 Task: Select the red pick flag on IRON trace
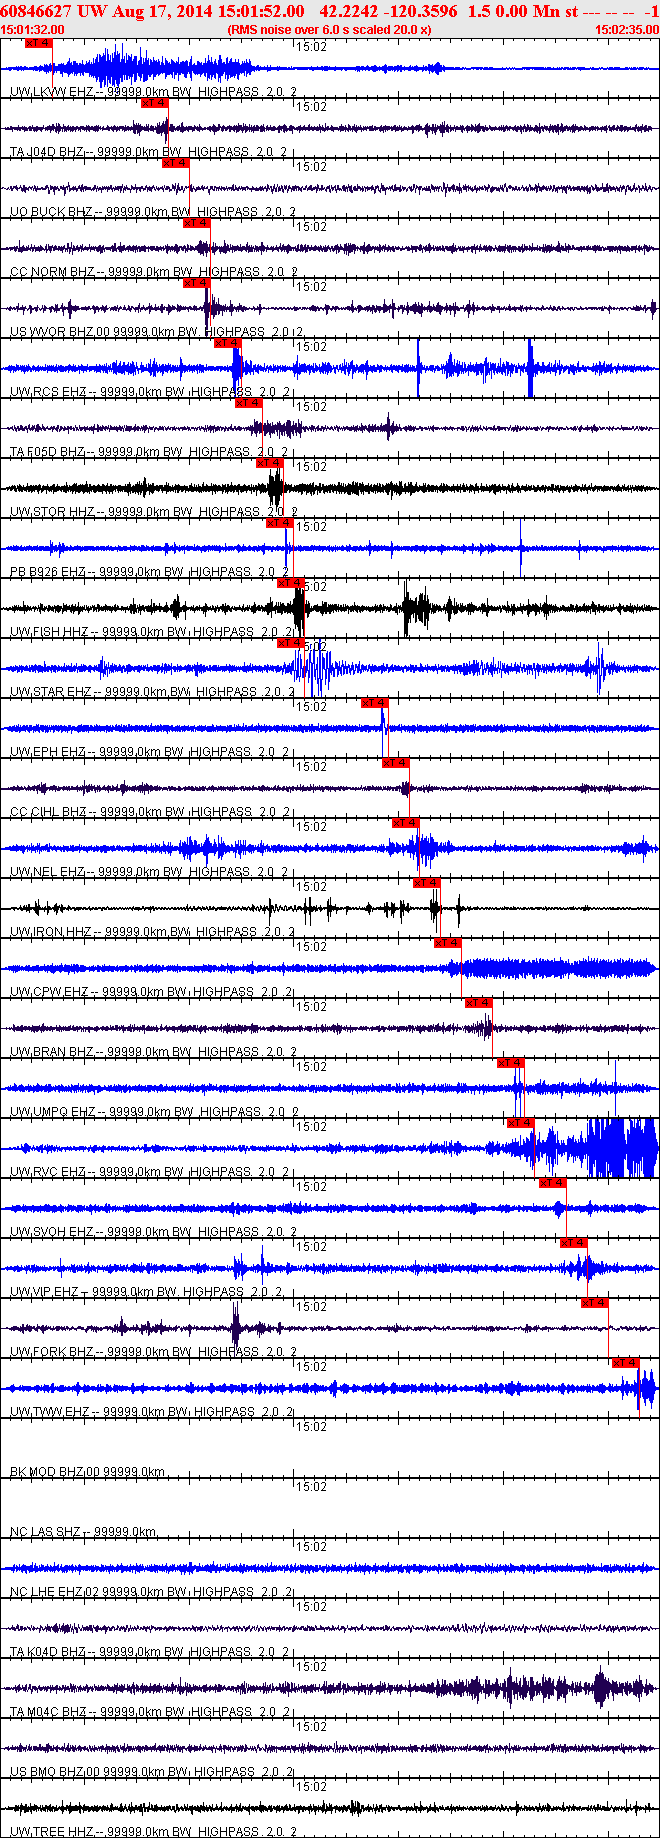427,883
